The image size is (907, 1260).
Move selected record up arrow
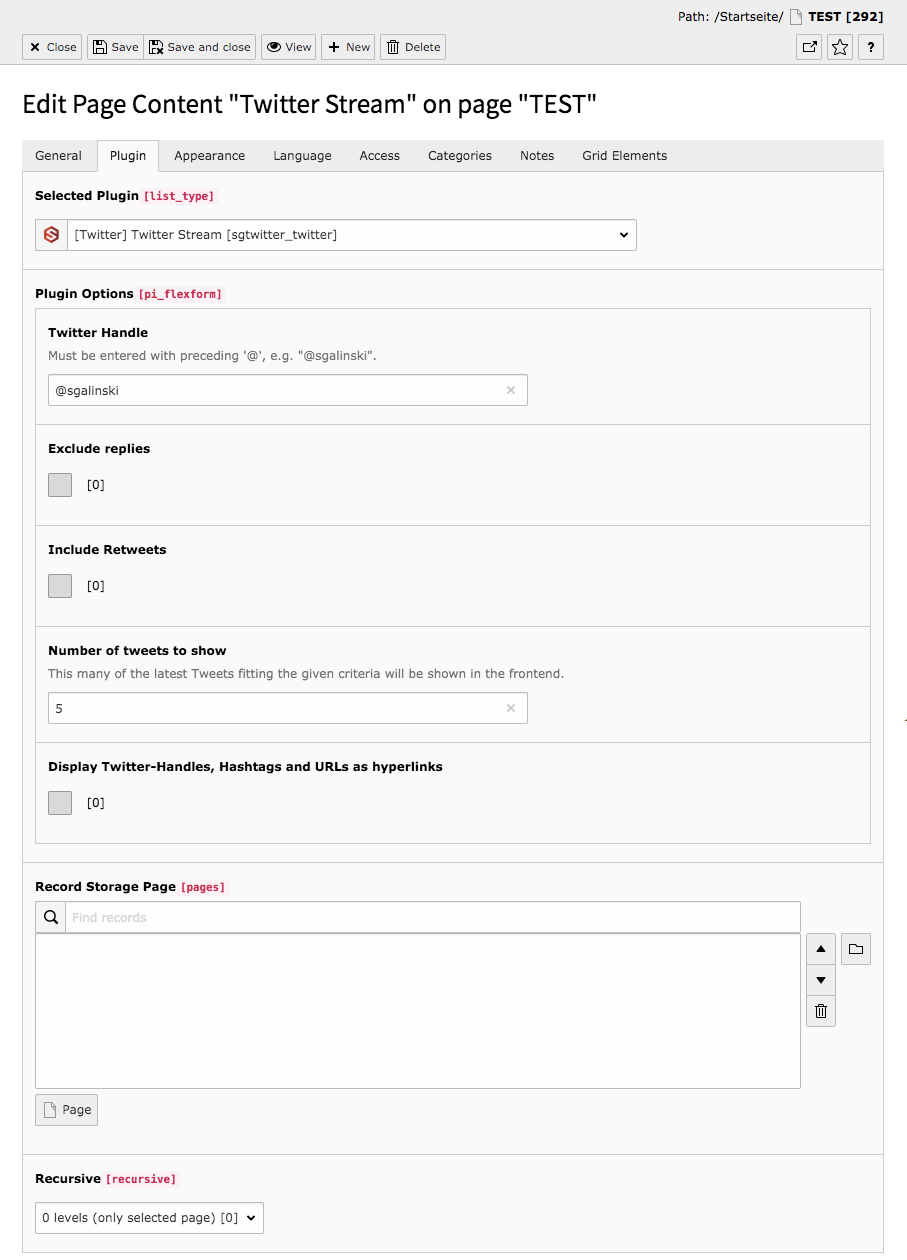(821, 949)
